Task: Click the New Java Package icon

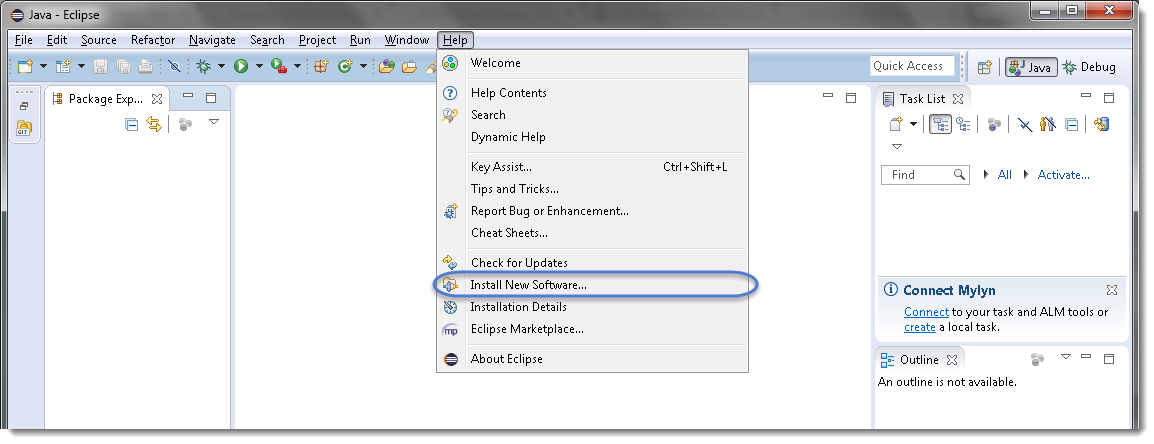Action: pyautogui.click(x=321, y=66)
